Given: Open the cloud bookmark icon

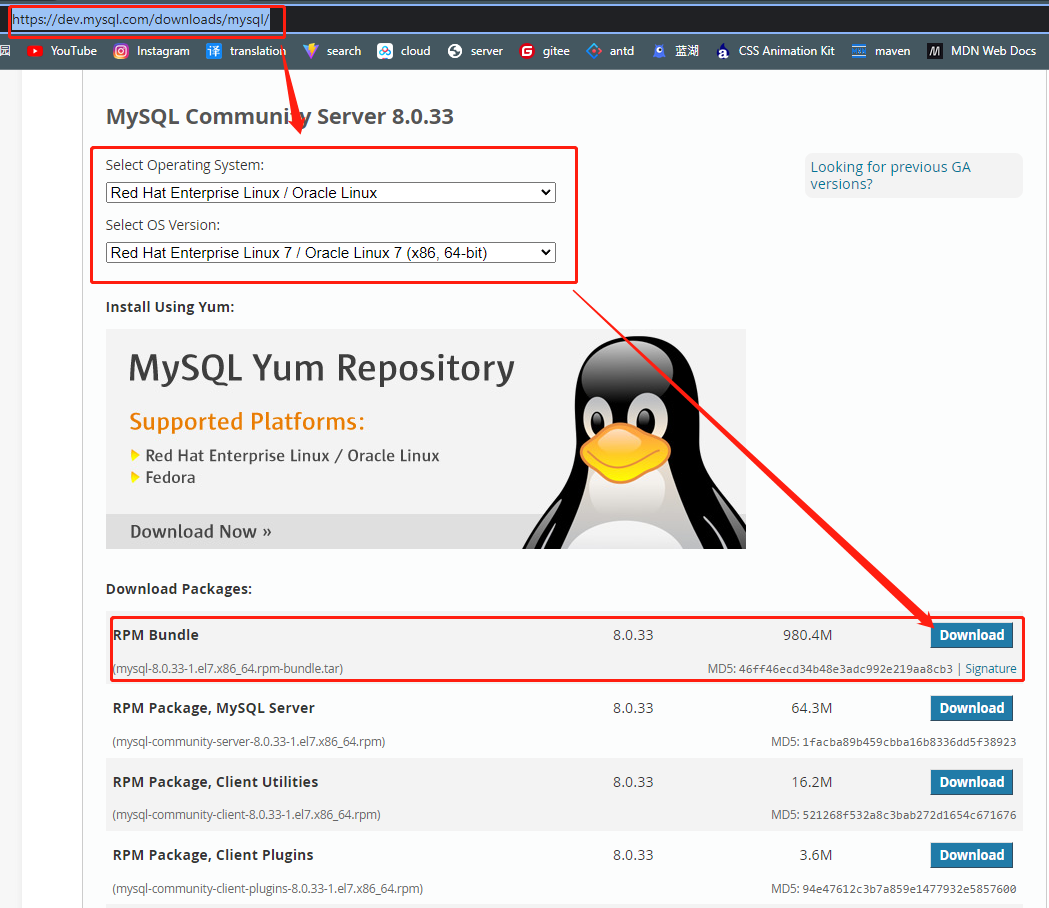Looking at the screenshot, I should (x=385, y=51).
